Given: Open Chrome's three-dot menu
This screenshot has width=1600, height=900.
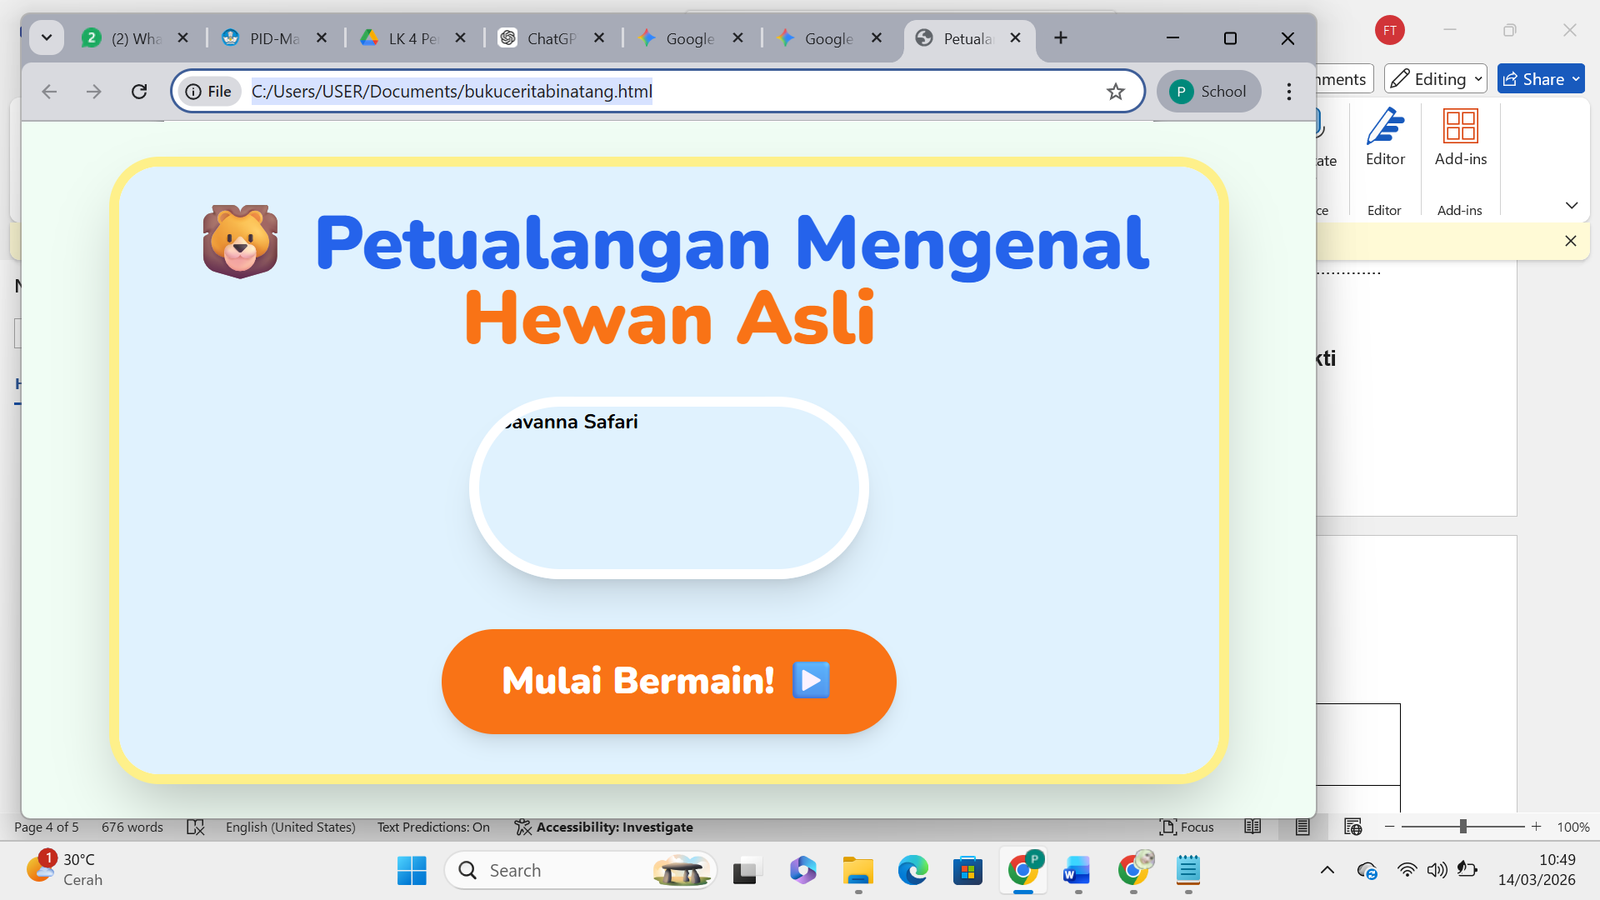Looking at the screenshot, I should [x=1289, y=92].
